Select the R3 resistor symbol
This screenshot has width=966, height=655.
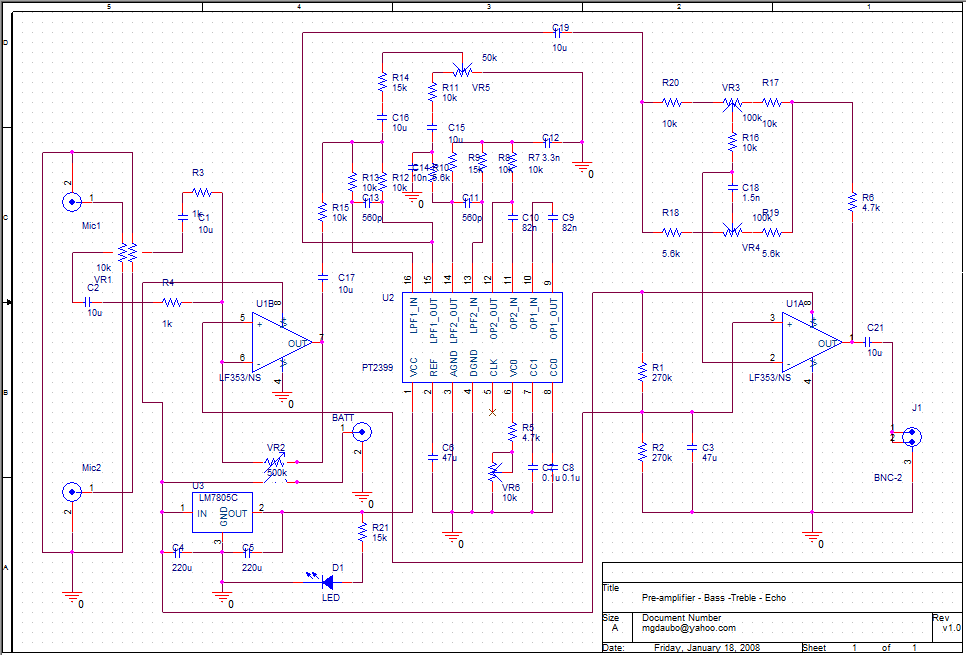202,193
